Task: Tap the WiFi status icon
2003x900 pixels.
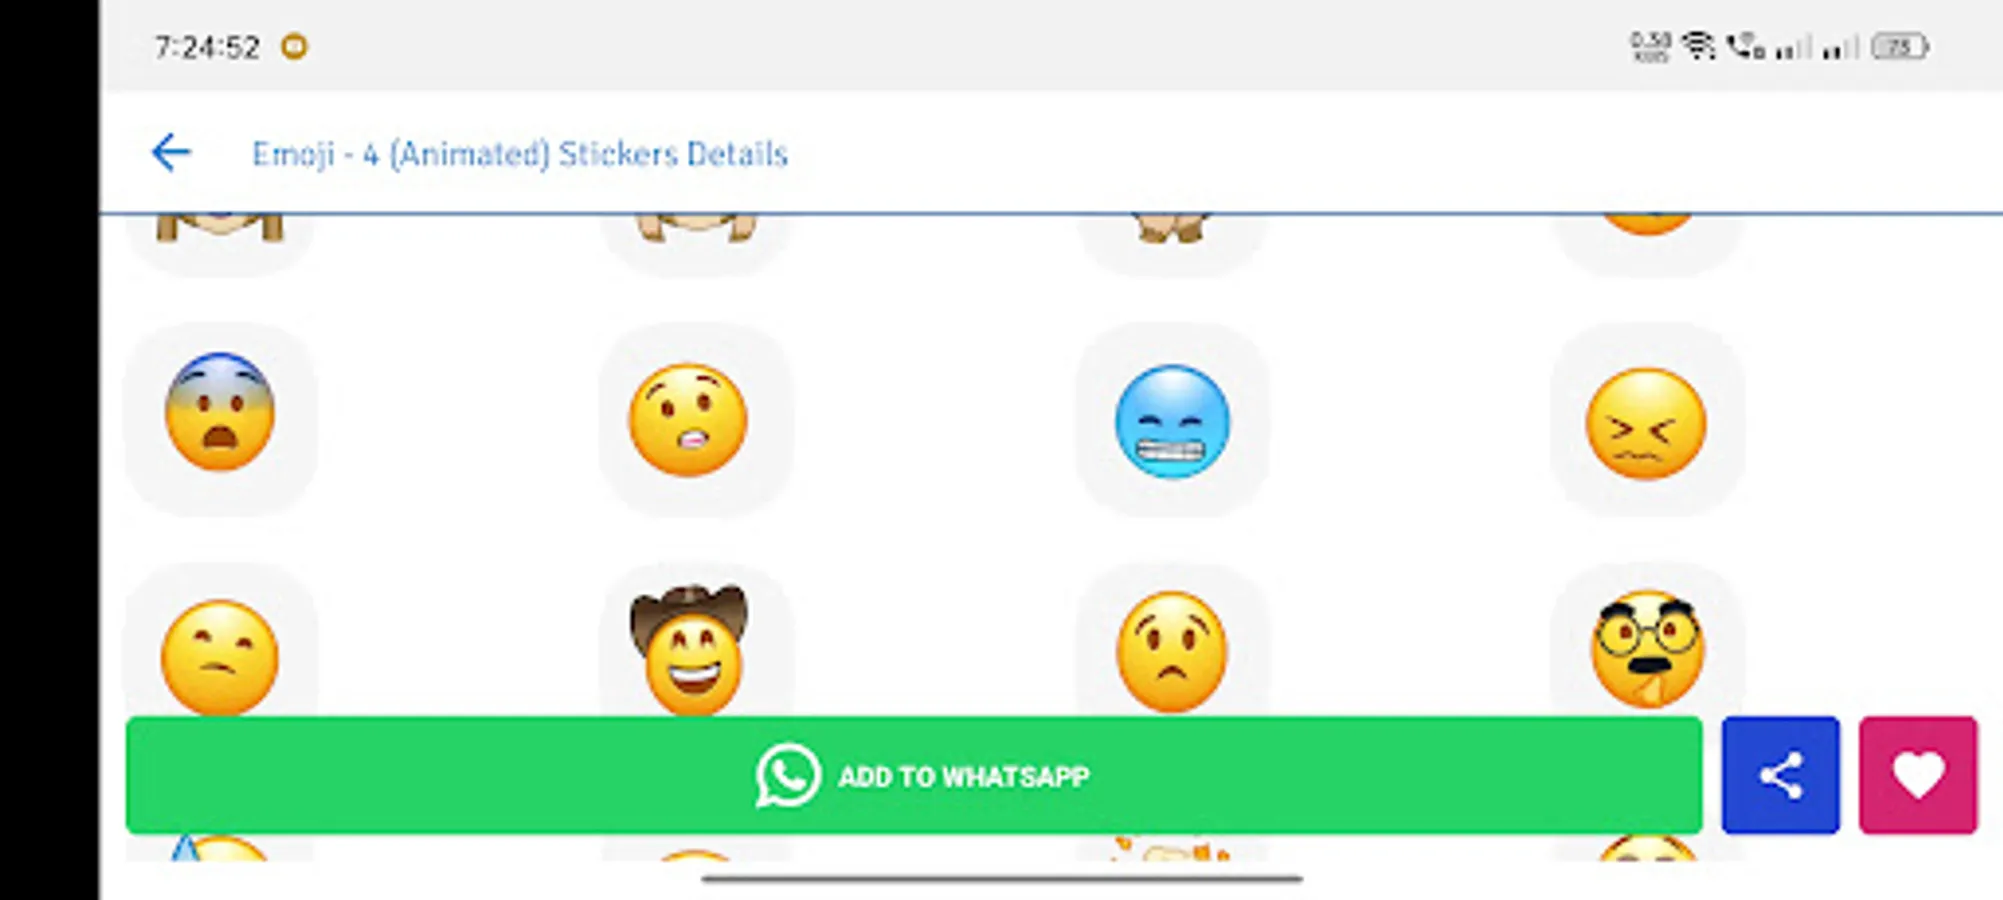Action: pyautogui.click(x=1698, y=46)
